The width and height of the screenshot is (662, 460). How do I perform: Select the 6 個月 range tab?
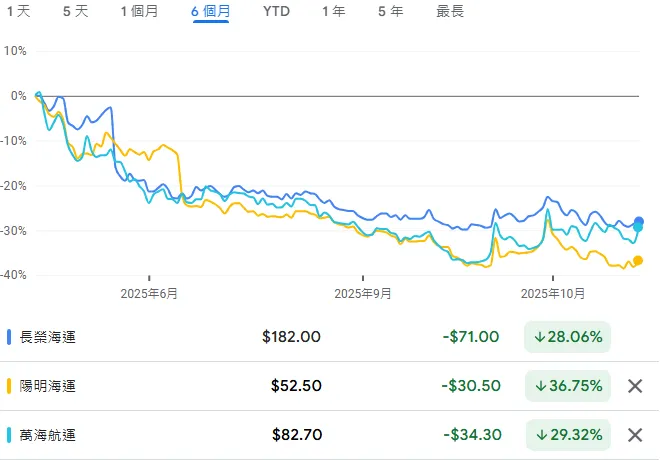[x=211, y=11]
